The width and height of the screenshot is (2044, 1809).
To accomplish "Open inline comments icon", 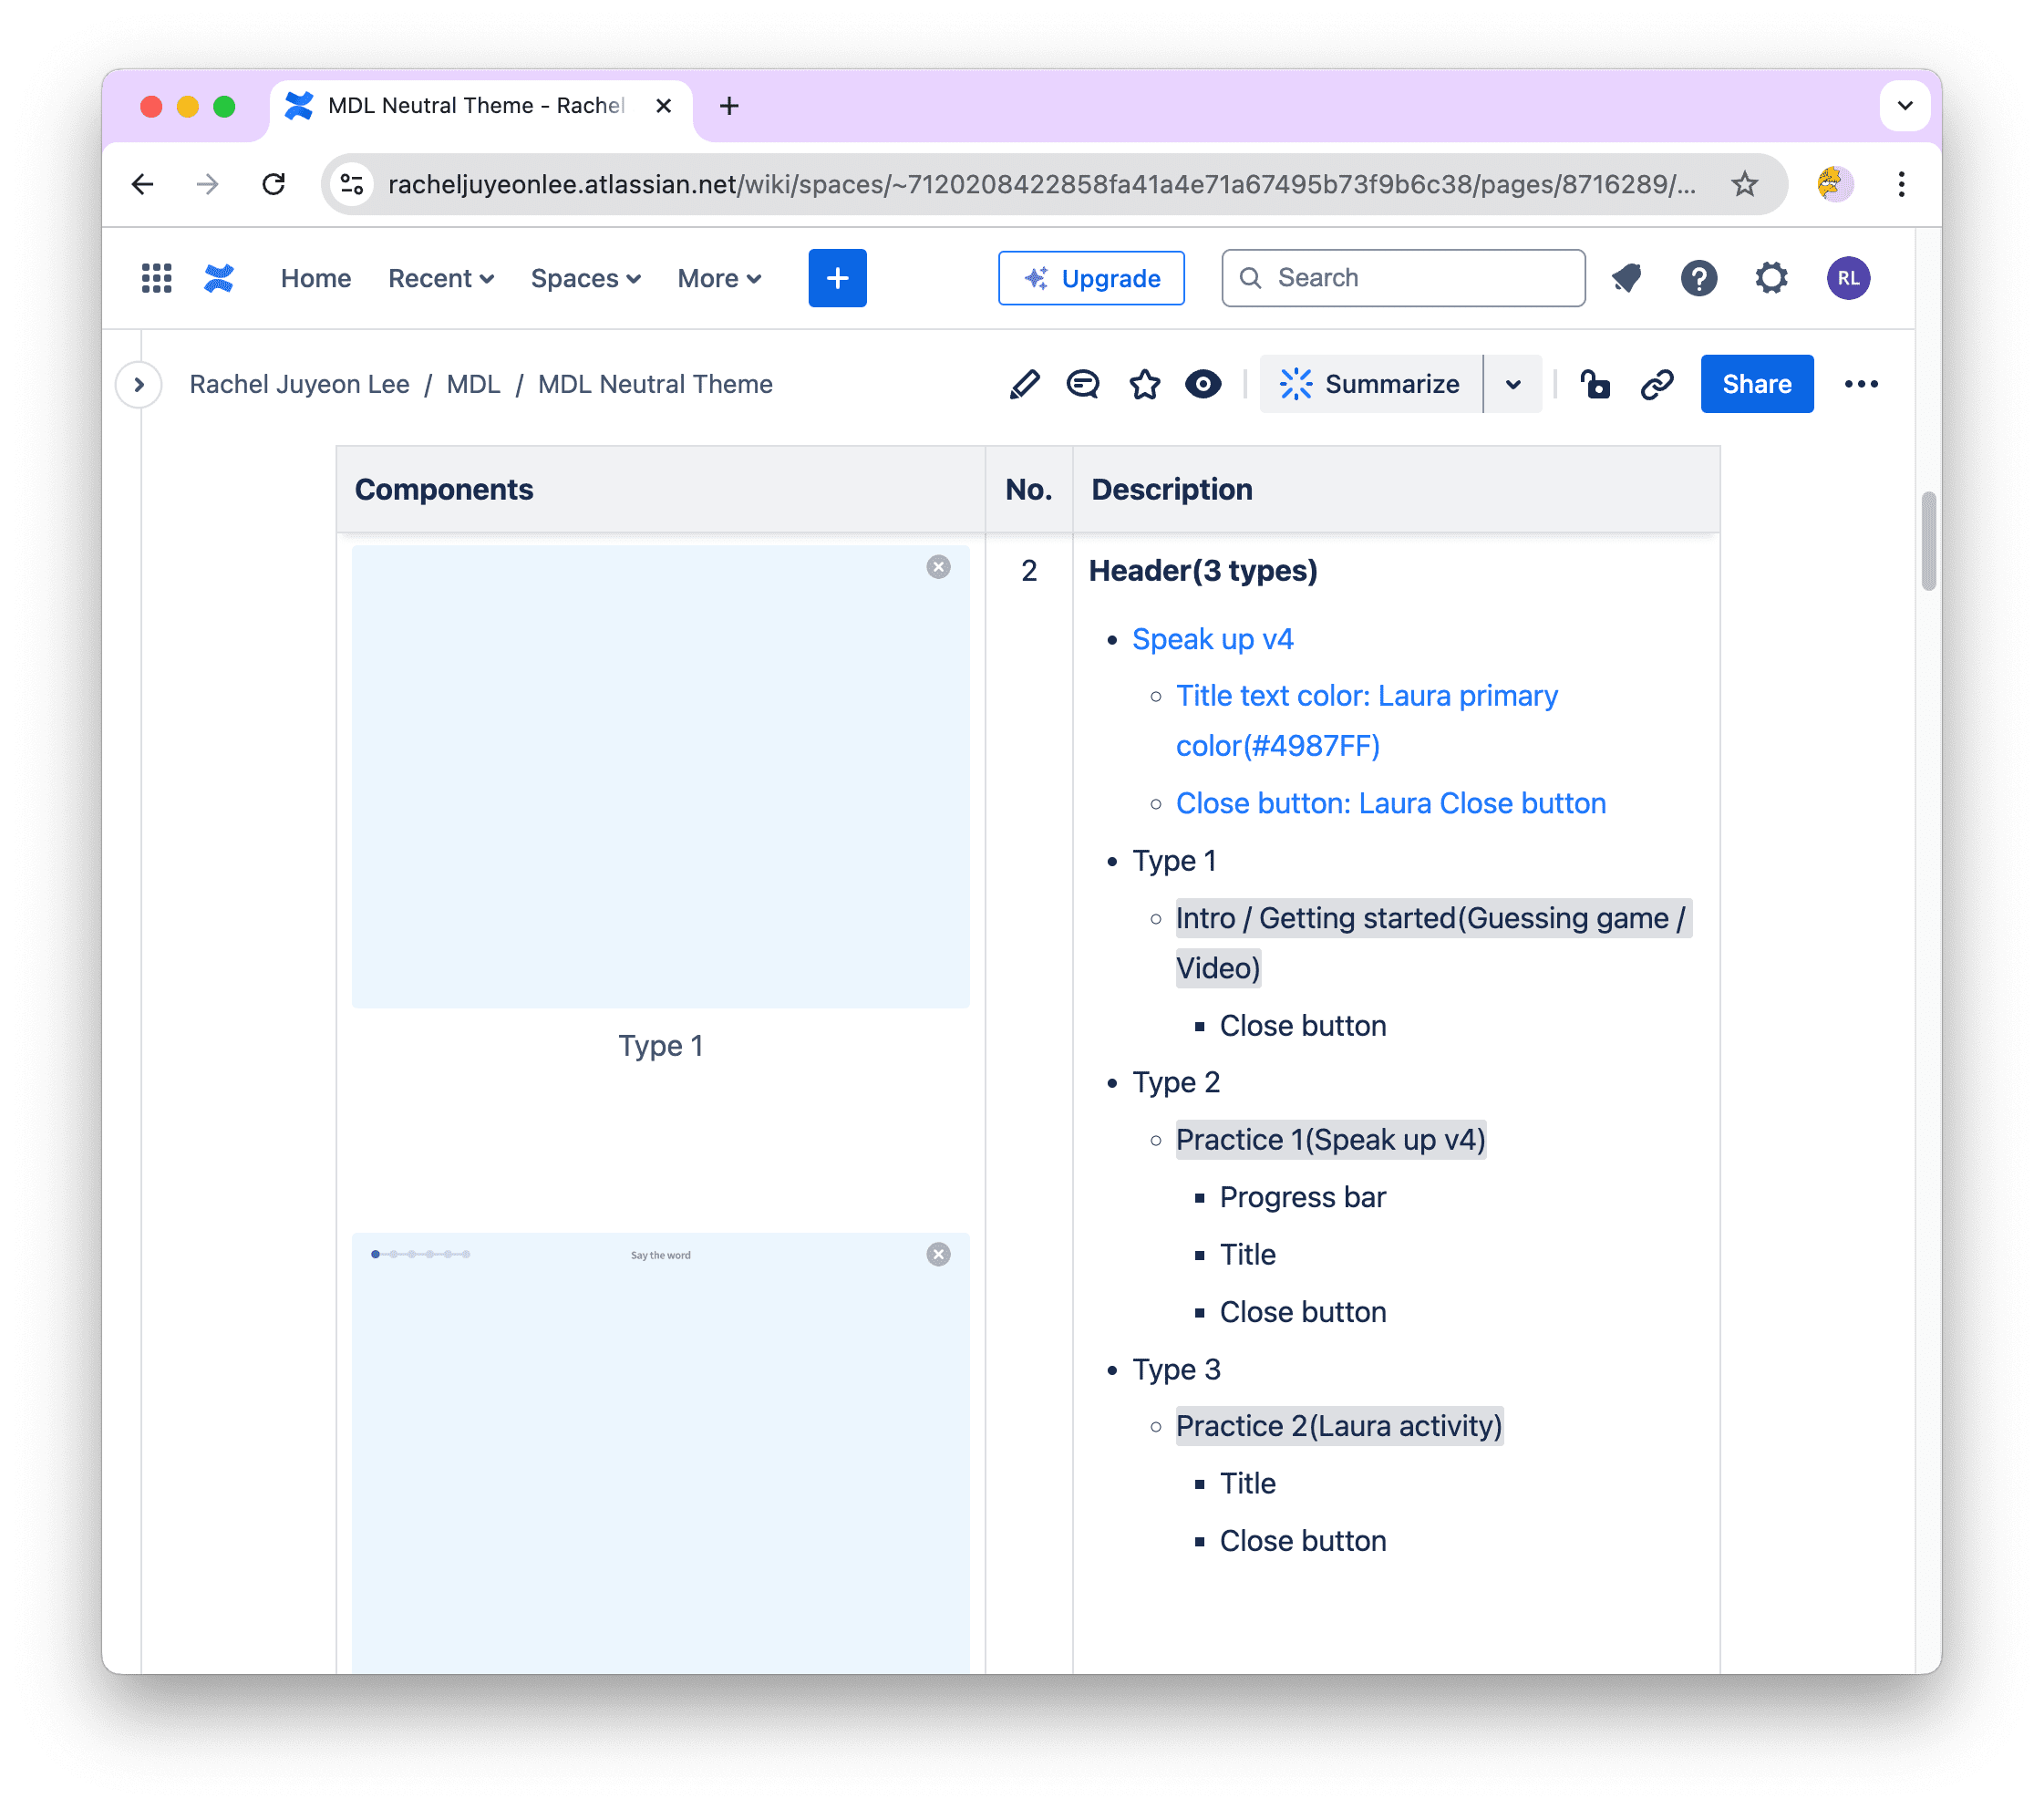I will [1083, 385].
